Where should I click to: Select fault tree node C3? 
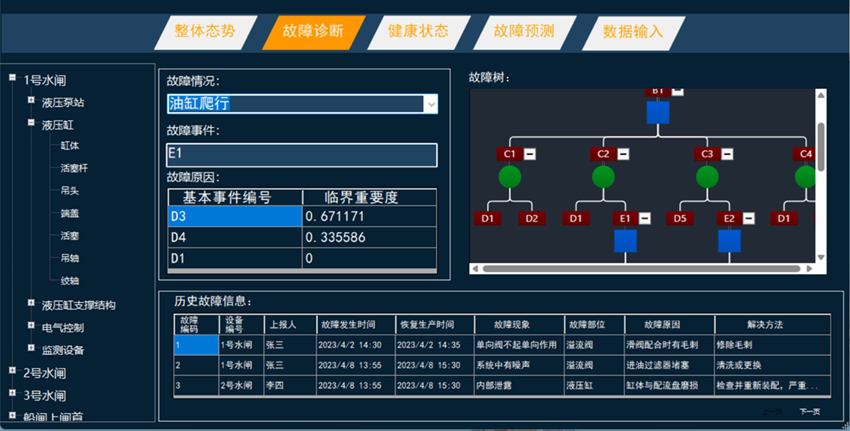point(707,154)
